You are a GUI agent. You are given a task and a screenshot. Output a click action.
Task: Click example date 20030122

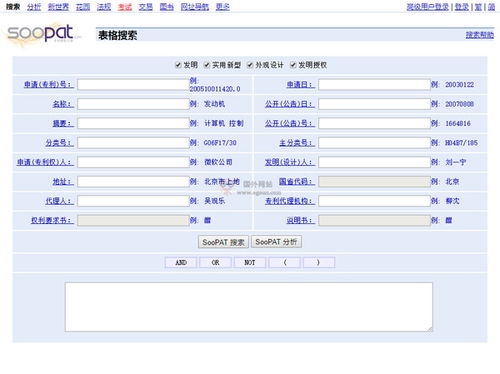pos(460,85)
